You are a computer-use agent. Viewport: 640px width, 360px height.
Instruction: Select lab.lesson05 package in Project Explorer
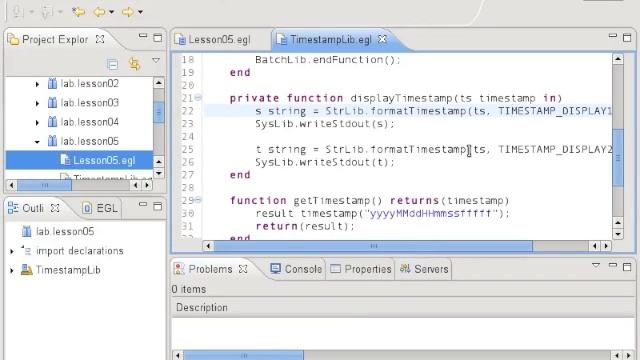[89, 141]
